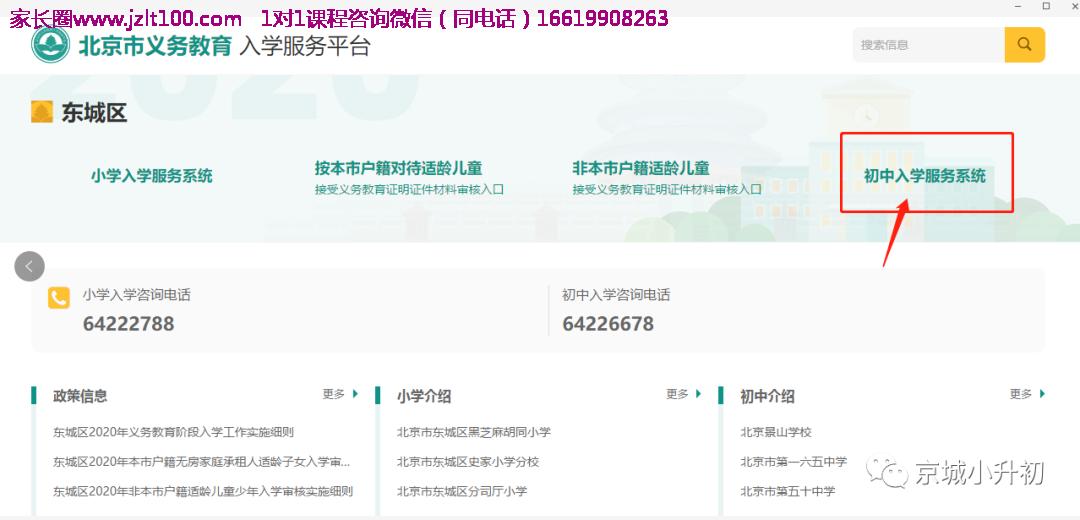This screenshot has height=520, width=1080.
Task: Click the 小学入学咨询电话 label
Action: click(136, 295)
